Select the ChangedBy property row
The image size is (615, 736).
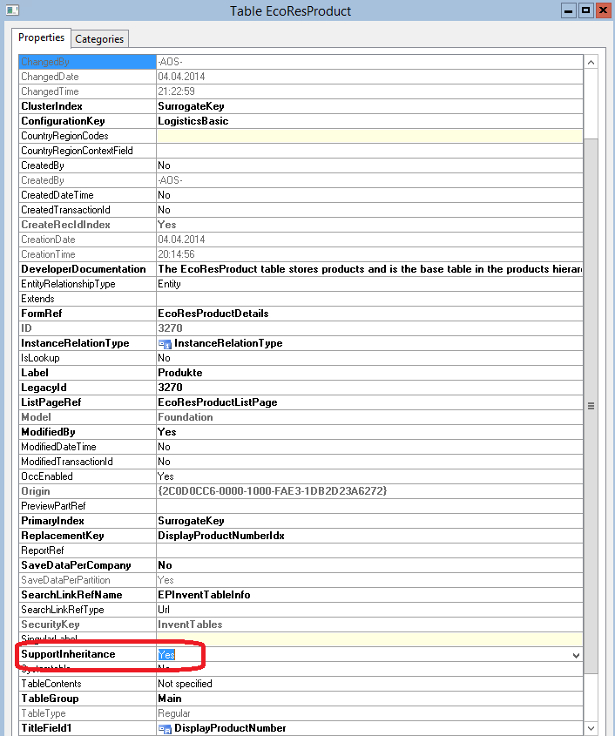point(300,62)
